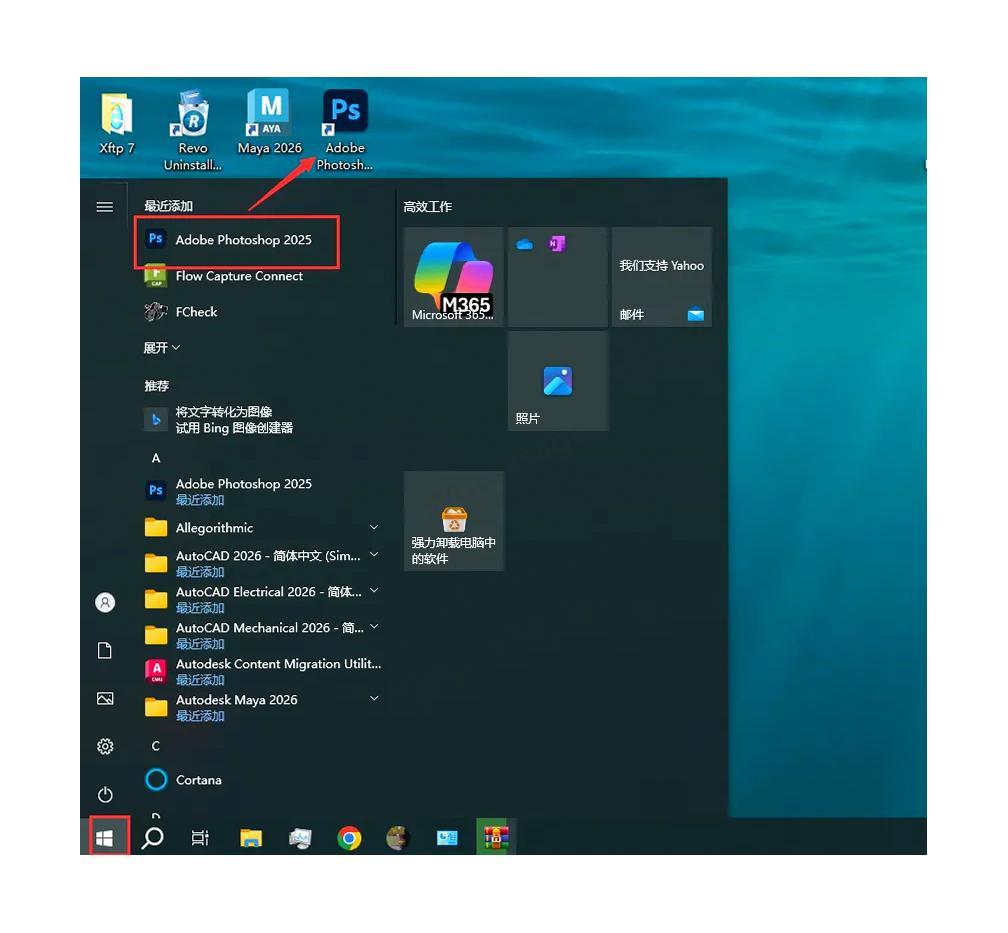This screenshot has height=933, width=1008.
Task: Launch Cortana from app list
Action: coord(184,780)
